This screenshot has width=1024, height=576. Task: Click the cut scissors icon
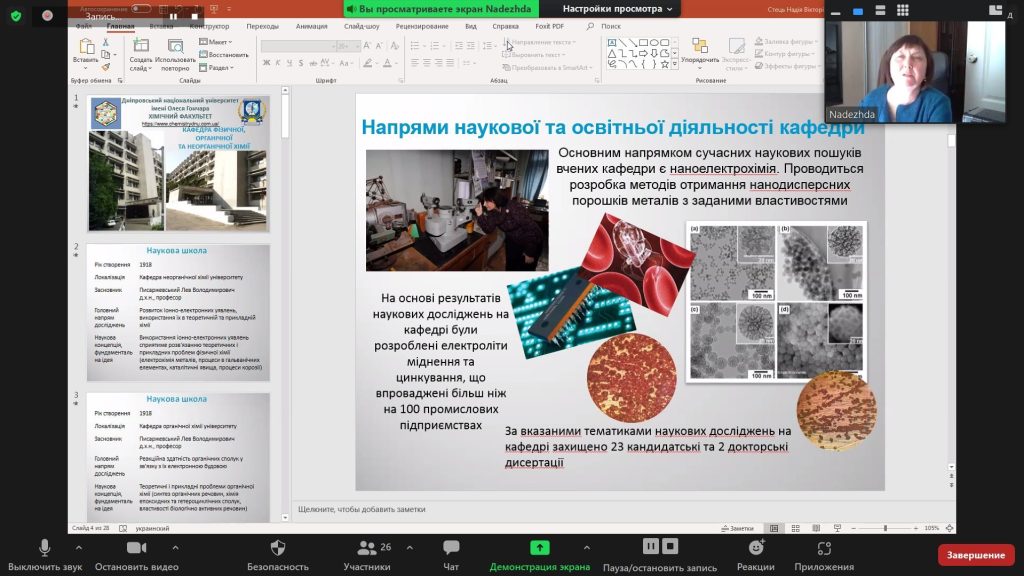[106, 42]
